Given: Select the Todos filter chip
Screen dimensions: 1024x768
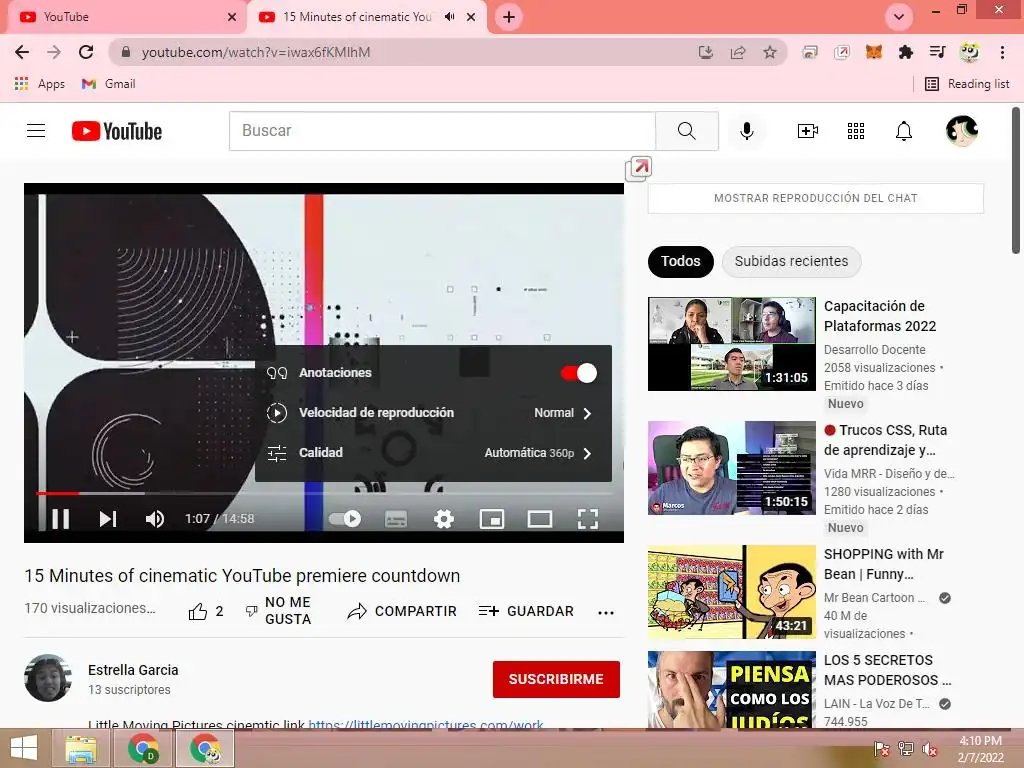Looking at the screenshot, I should tap(680, 261).
